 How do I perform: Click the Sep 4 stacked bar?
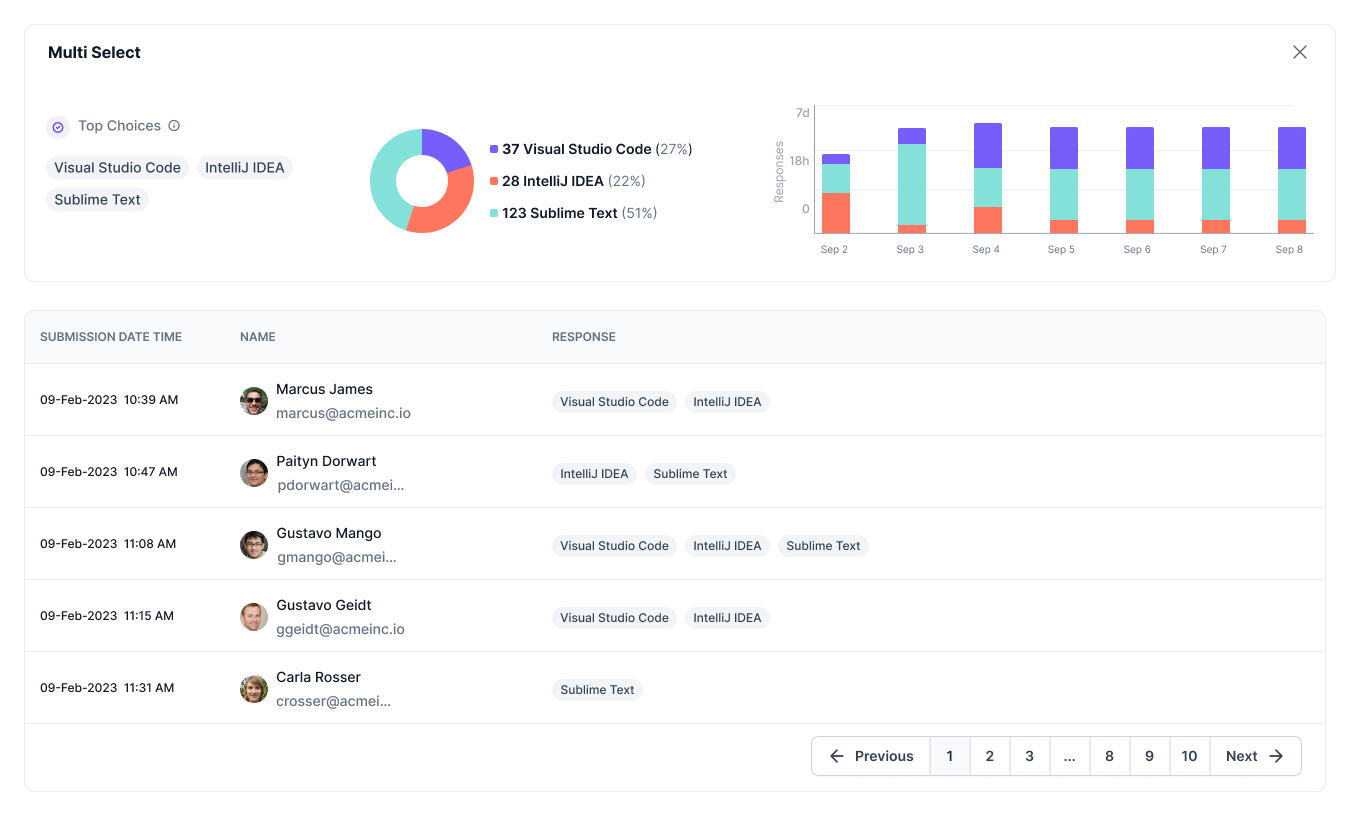[x=988, y=179]
